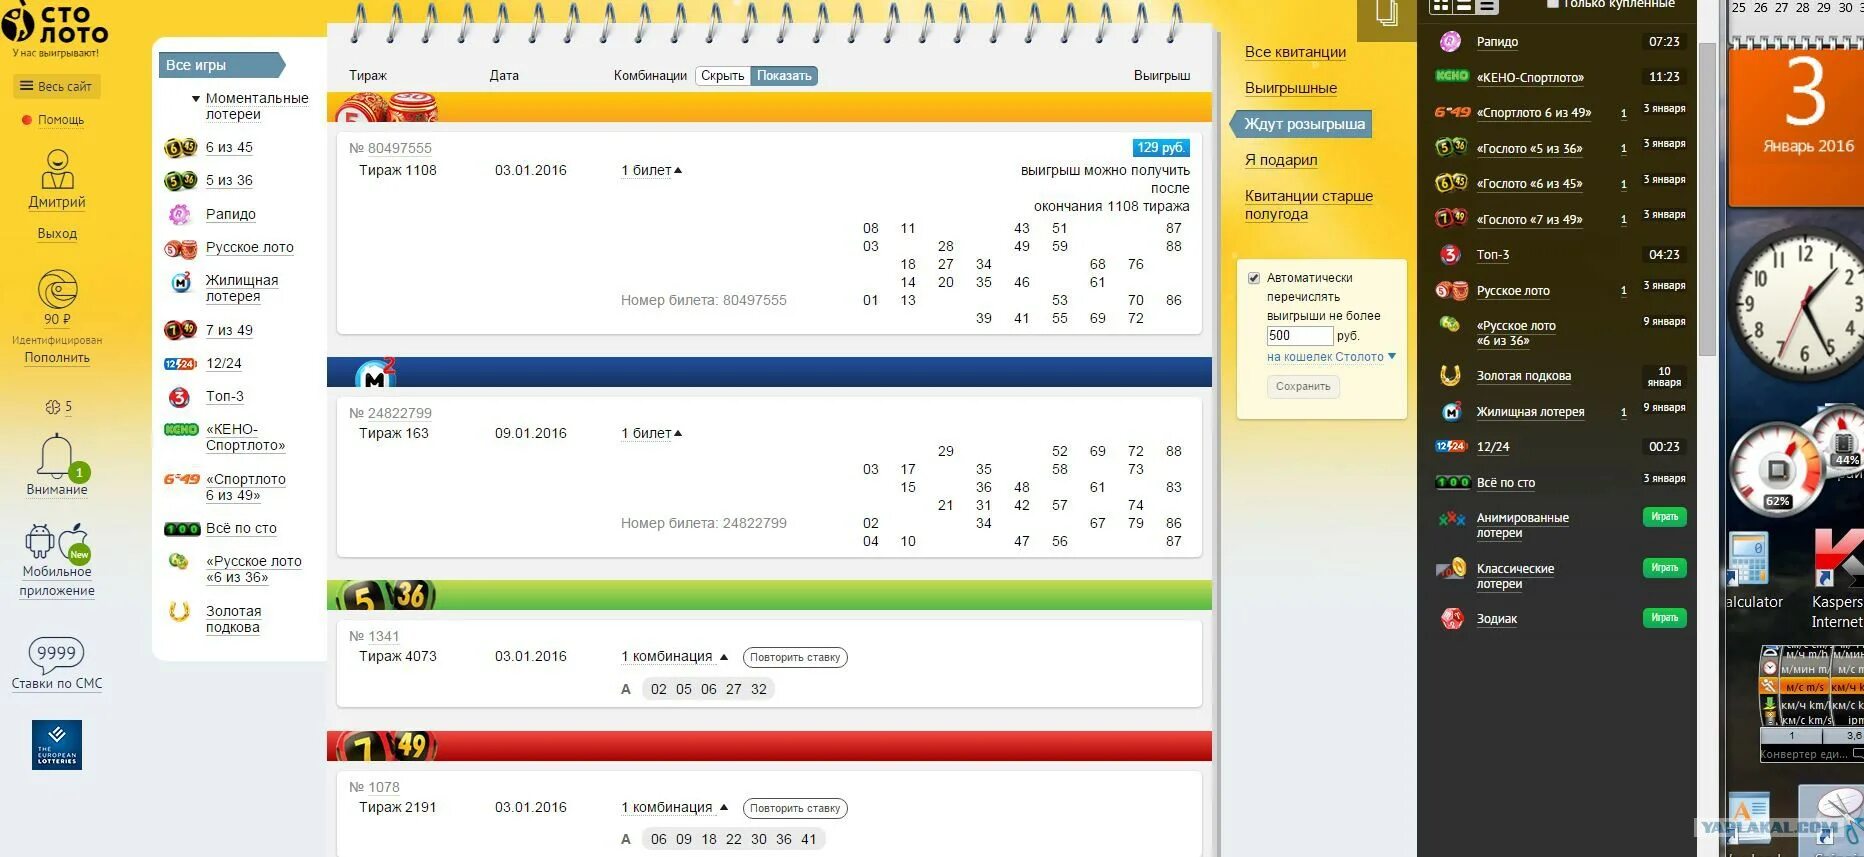1864x857 pixels.
Task: Collapse 1 комбинация of Тираж 4073
Action: pyautogui.click(x=674, y=657)
